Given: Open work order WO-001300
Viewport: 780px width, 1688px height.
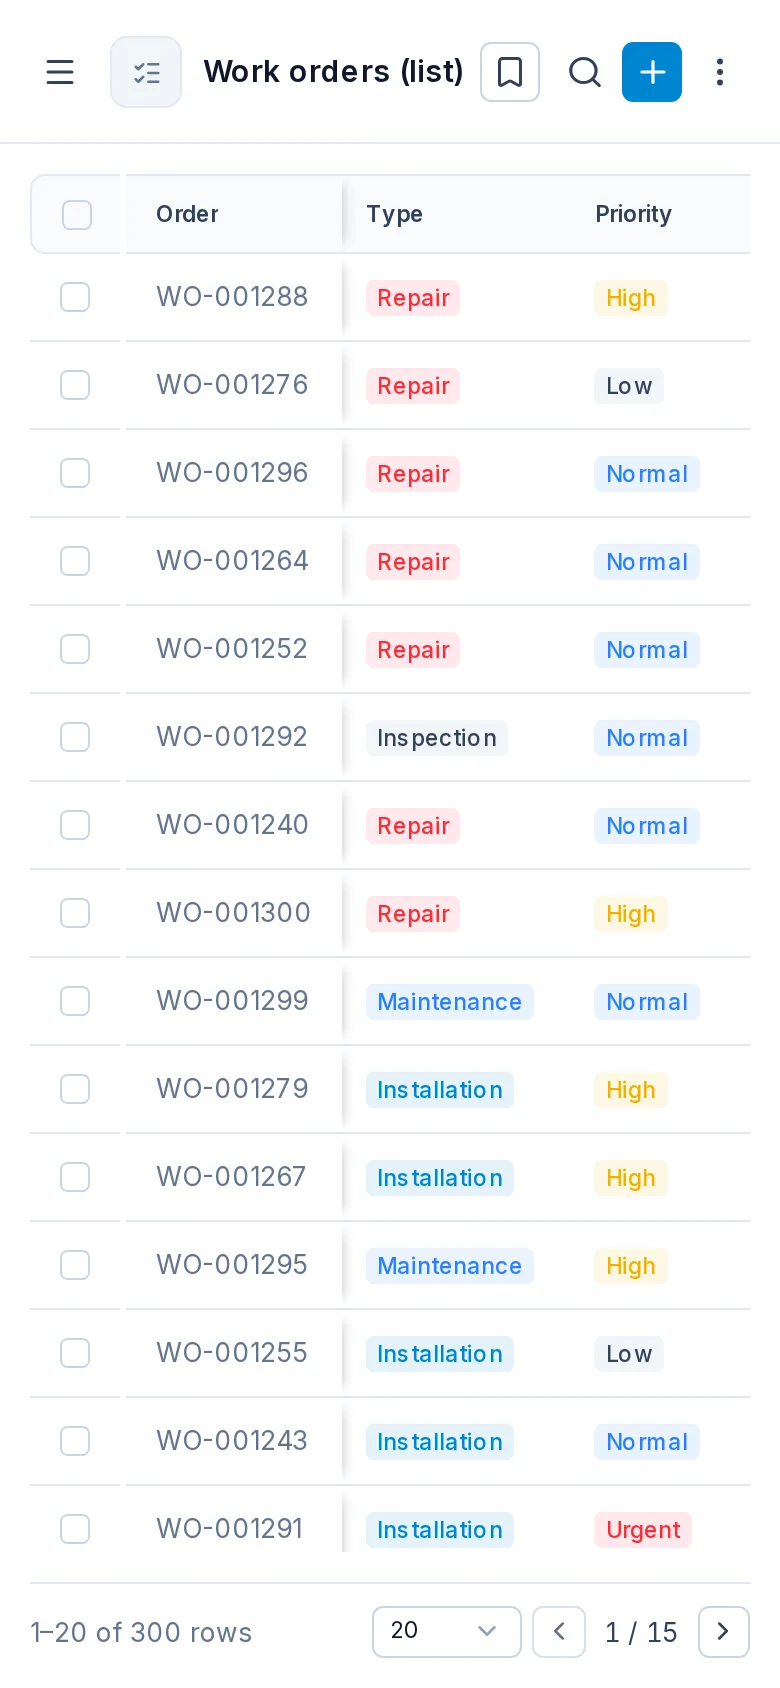Looking at the screenshot, I should [x=233, y=913].
